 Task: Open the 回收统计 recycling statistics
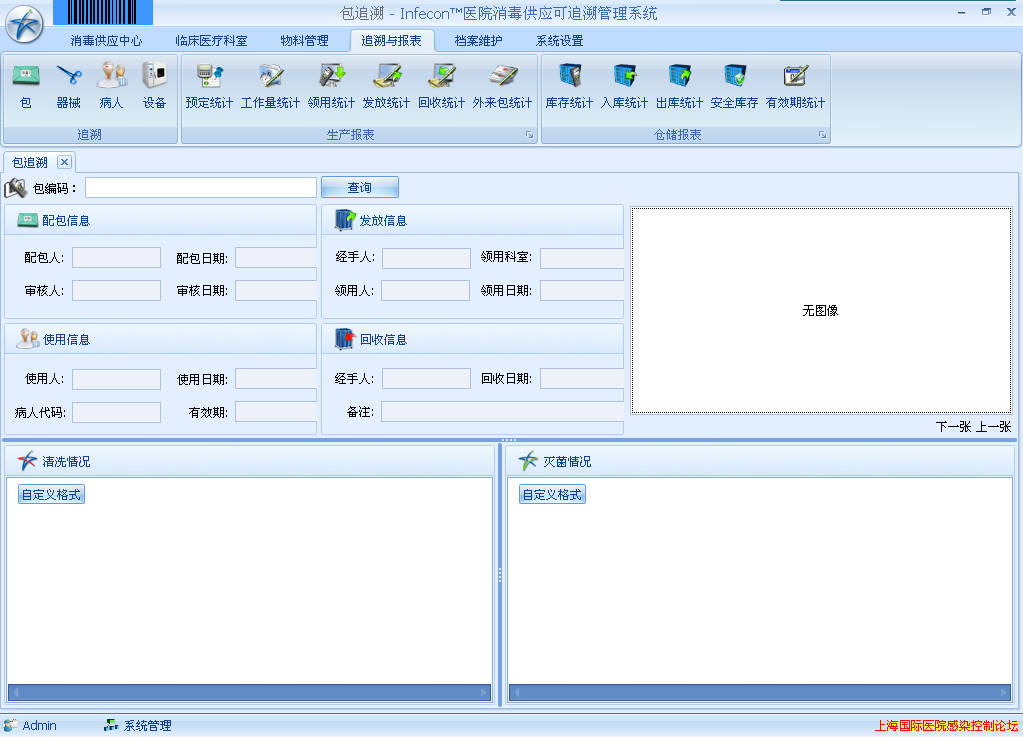coord(440,83)
